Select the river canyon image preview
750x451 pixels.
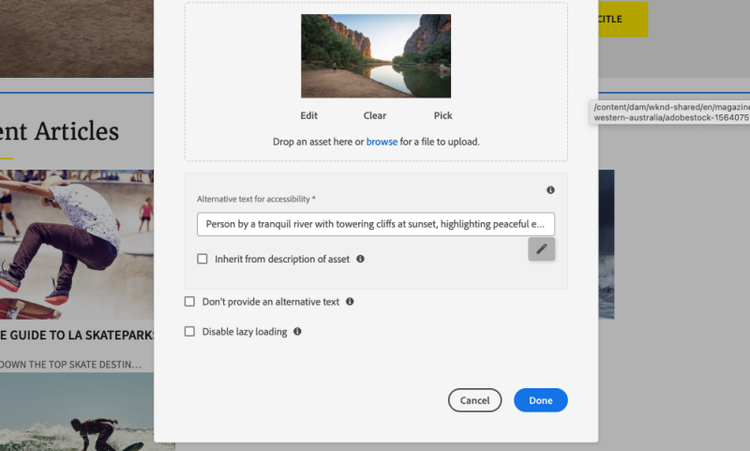click(x=375, y=55)
